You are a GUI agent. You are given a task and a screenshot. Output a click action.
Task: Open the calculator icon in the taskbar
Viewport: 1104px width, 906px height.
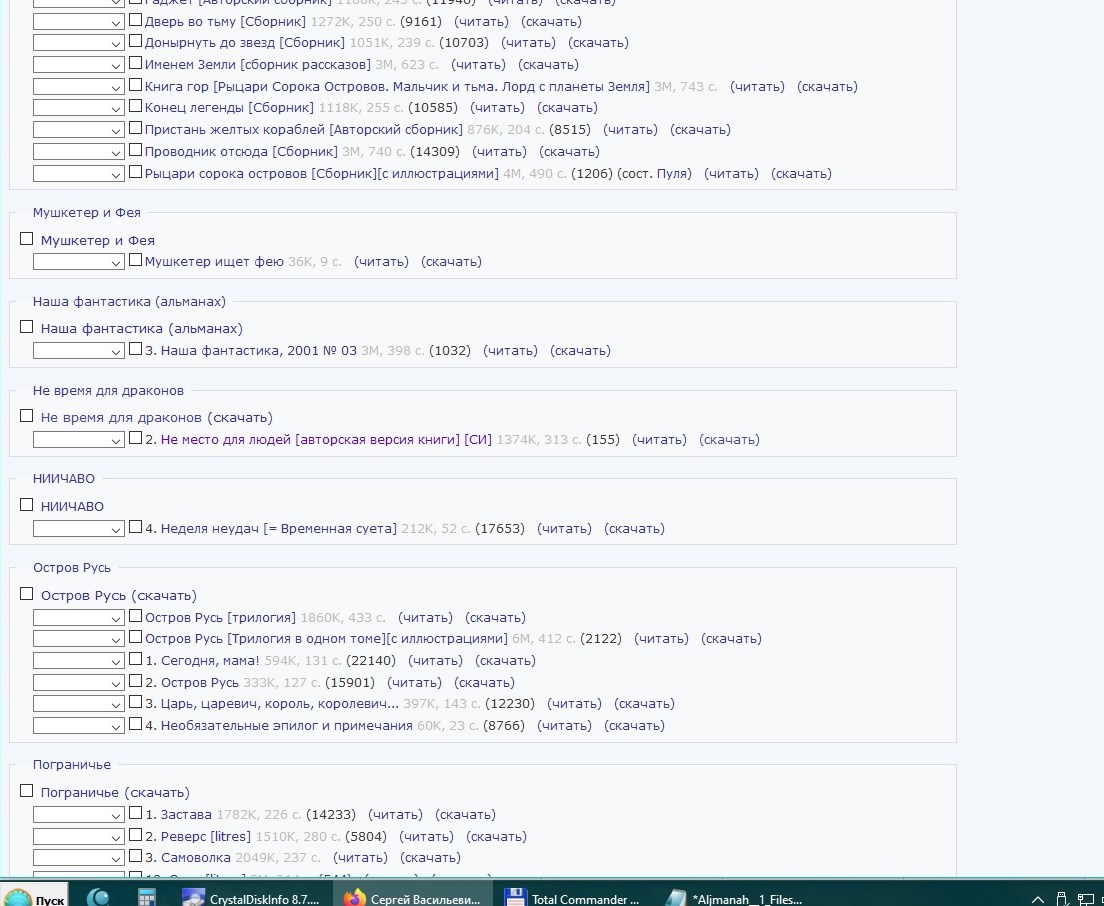[x=148, y=898]
